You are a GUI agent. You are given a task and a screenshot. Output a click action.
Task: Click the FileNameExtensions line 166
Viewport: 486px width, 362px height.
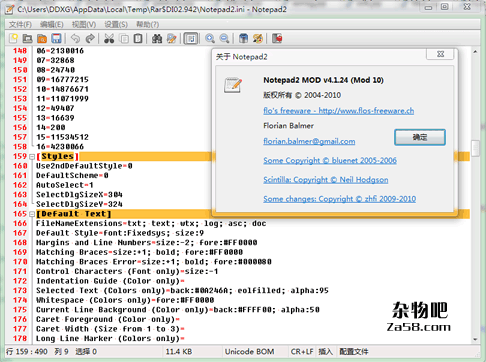point(151,223)
